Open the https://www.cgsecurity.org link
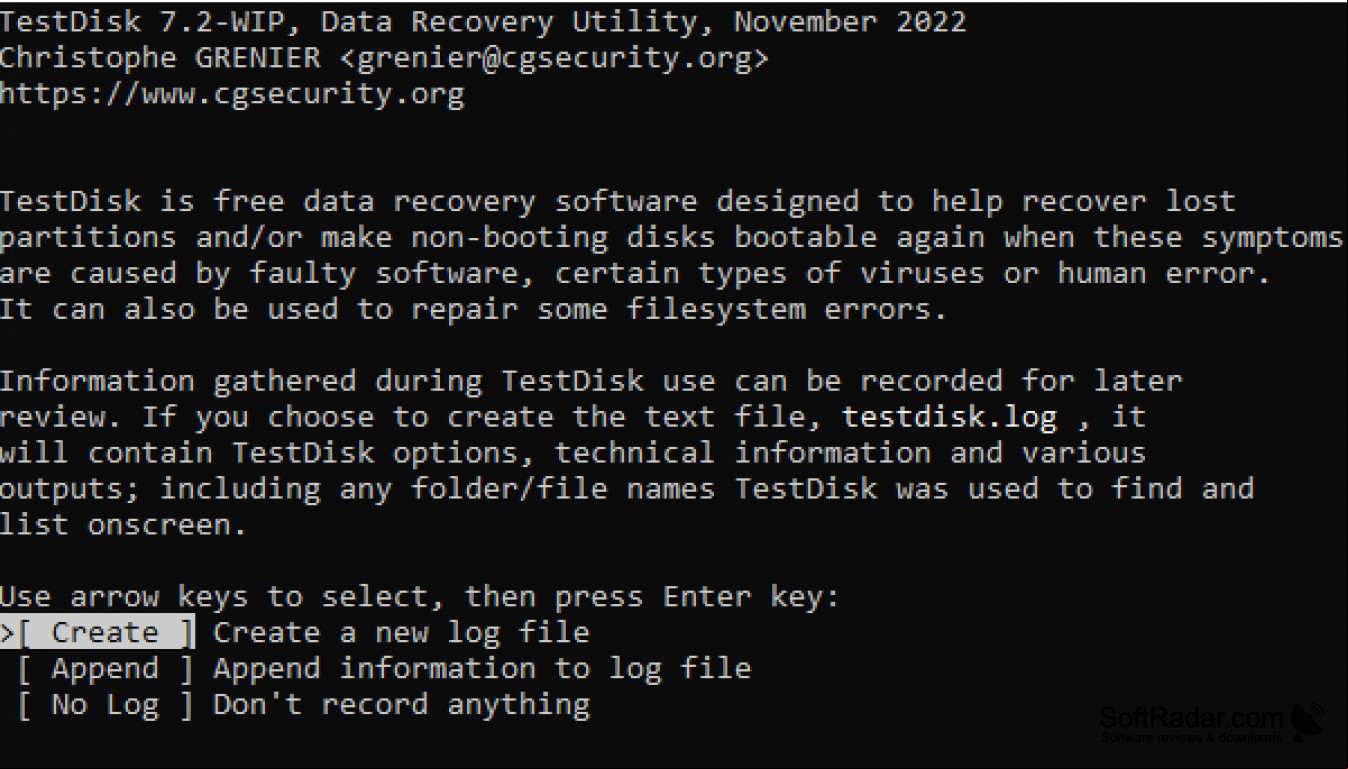Viewport: 1348px width, 769px height. point(232,95)
